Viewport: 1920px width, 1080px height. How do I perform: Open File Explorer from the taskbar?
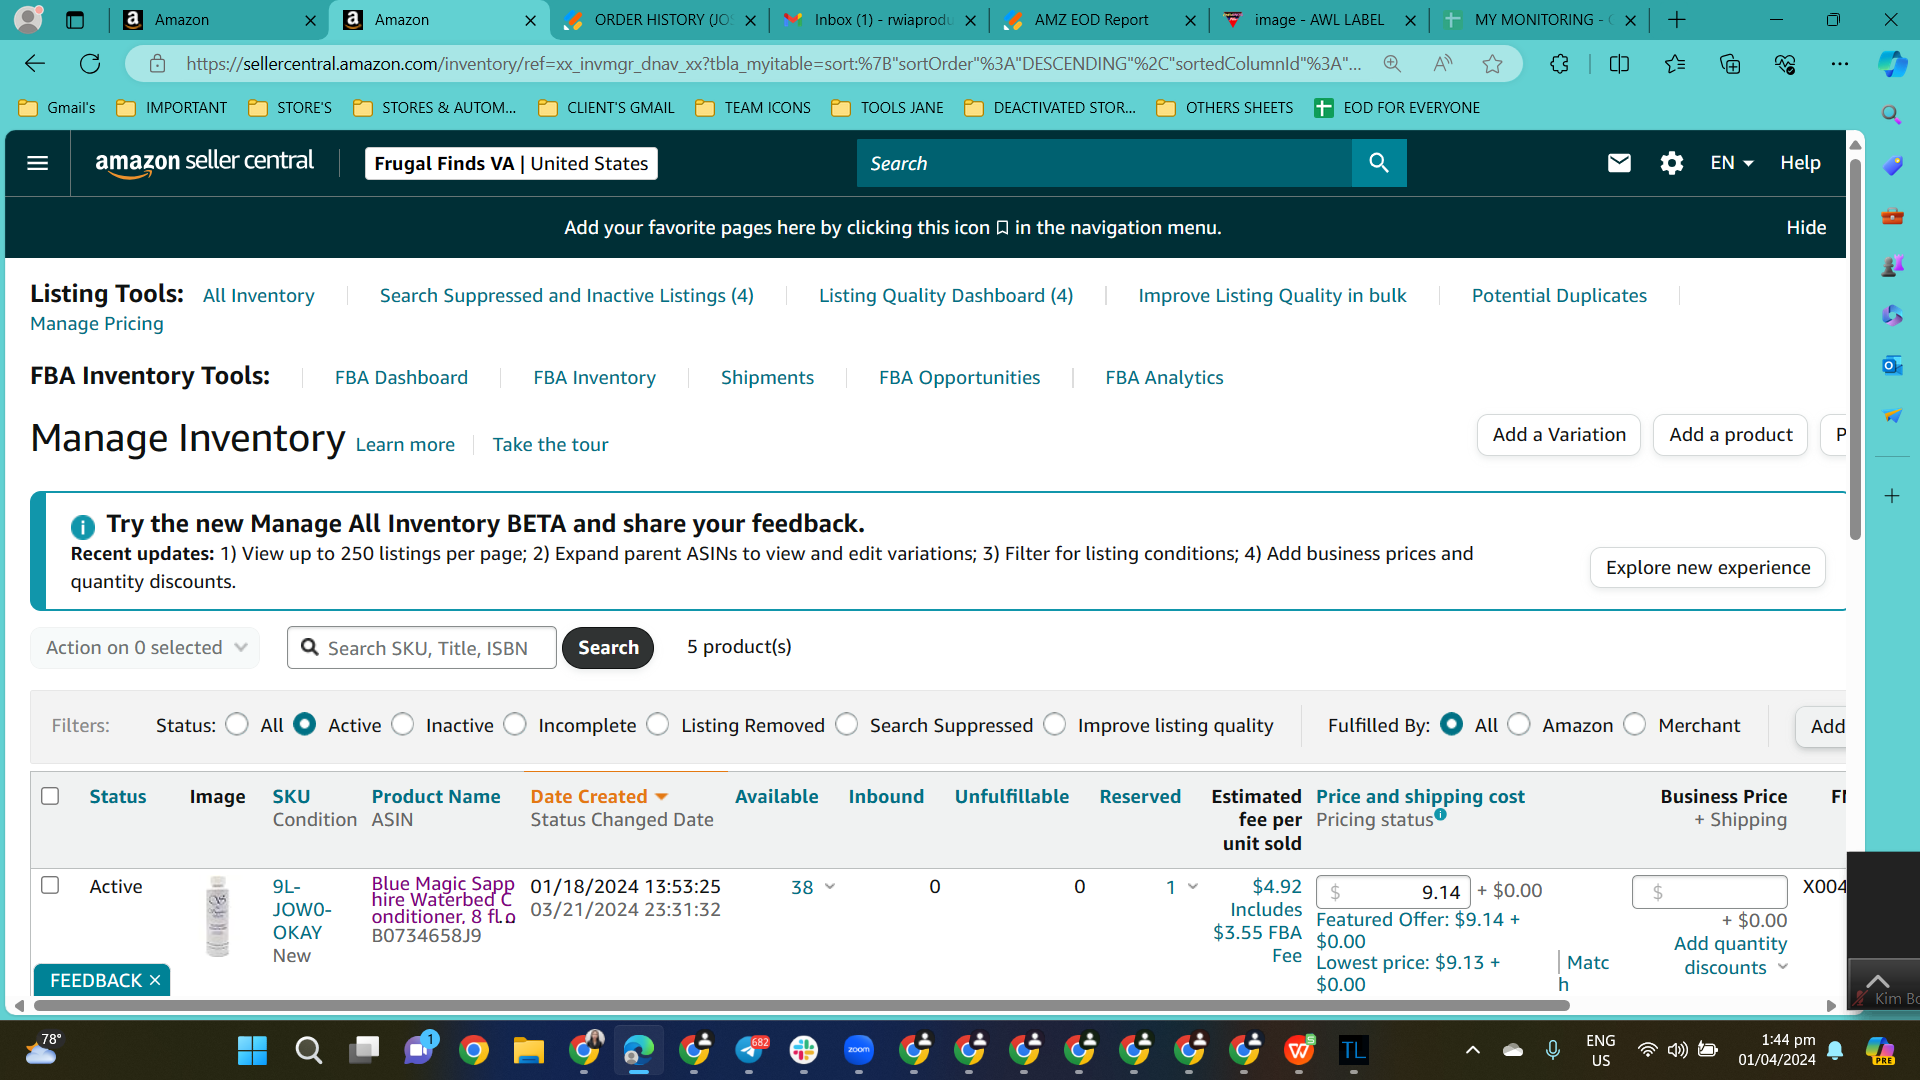528,1050
